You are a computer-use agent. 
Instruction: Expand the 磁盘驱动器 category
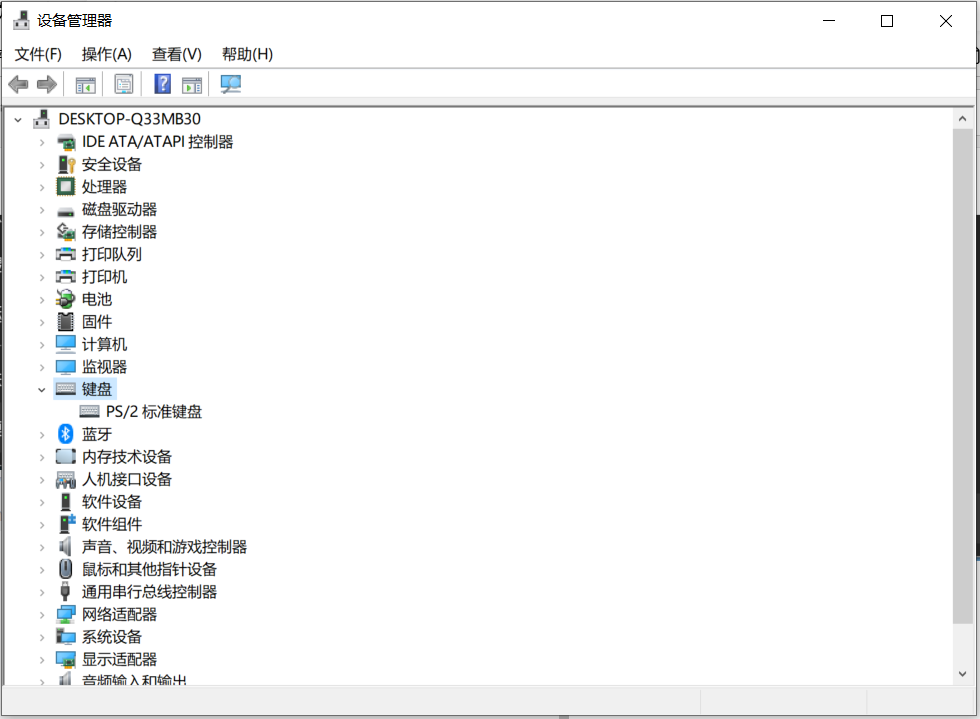click(x=42, y=209)
